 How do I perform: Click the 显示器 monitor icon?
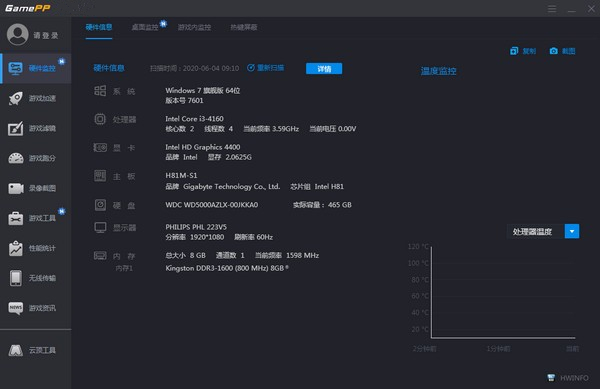coord(100,228)
